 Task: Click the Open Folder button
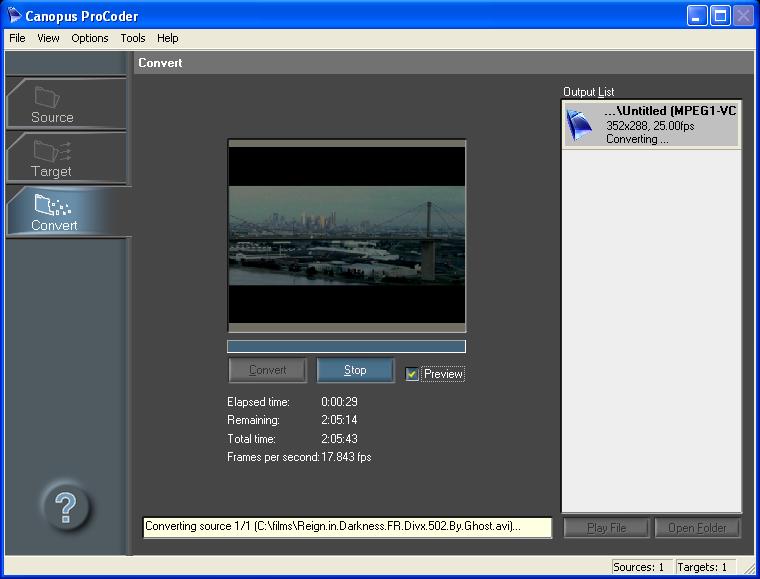697,528
